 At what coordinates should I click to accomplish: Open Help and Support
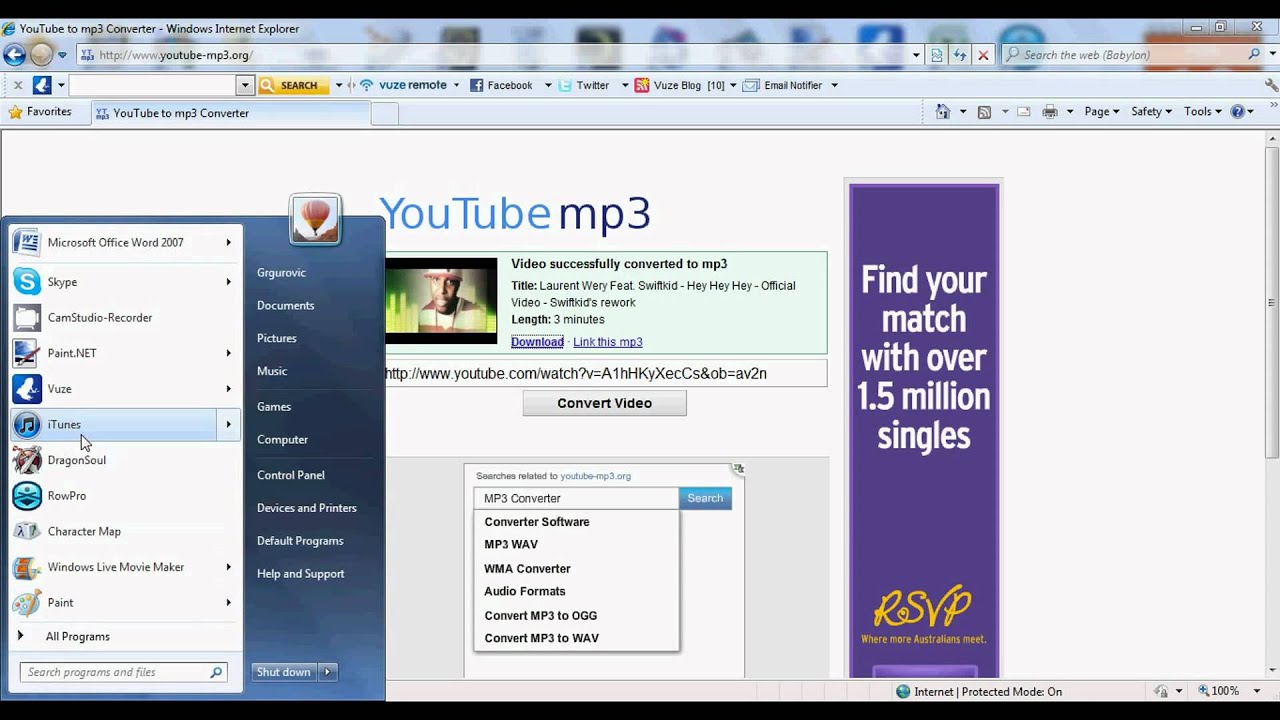(301, 574)
